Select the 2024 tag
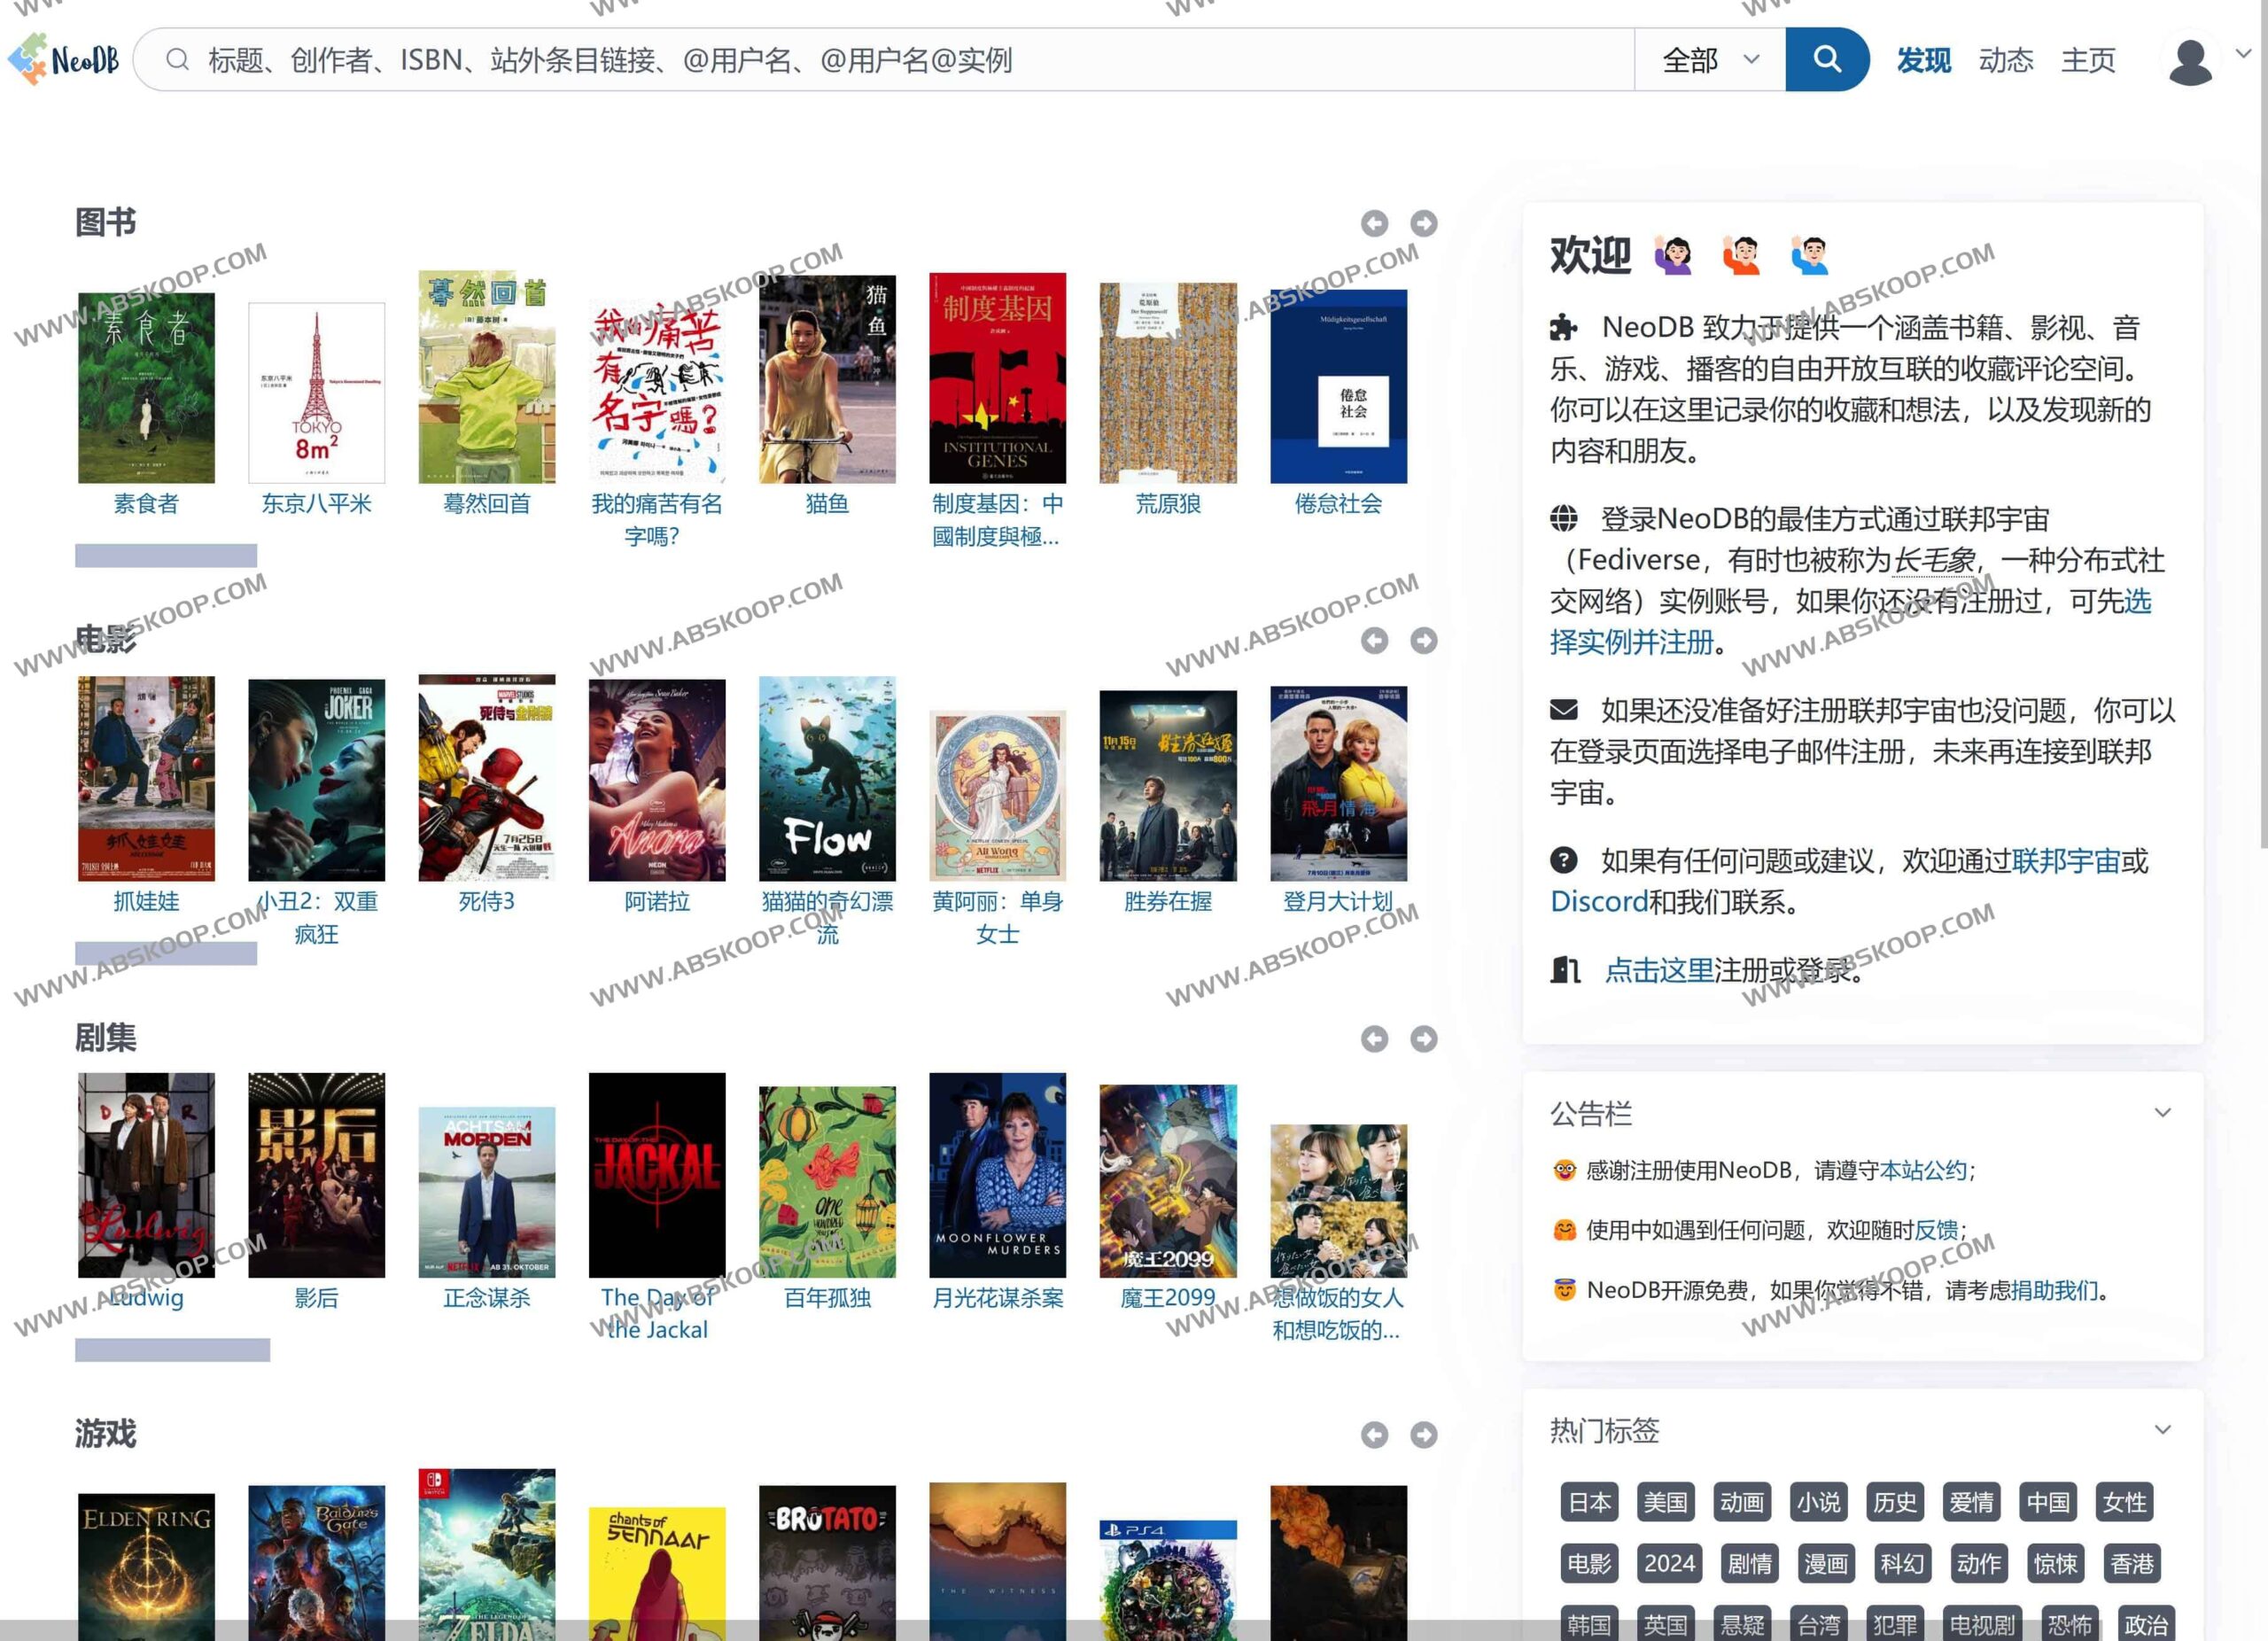This screenshot has width=2268, height=1641. click(1669, 1563)
